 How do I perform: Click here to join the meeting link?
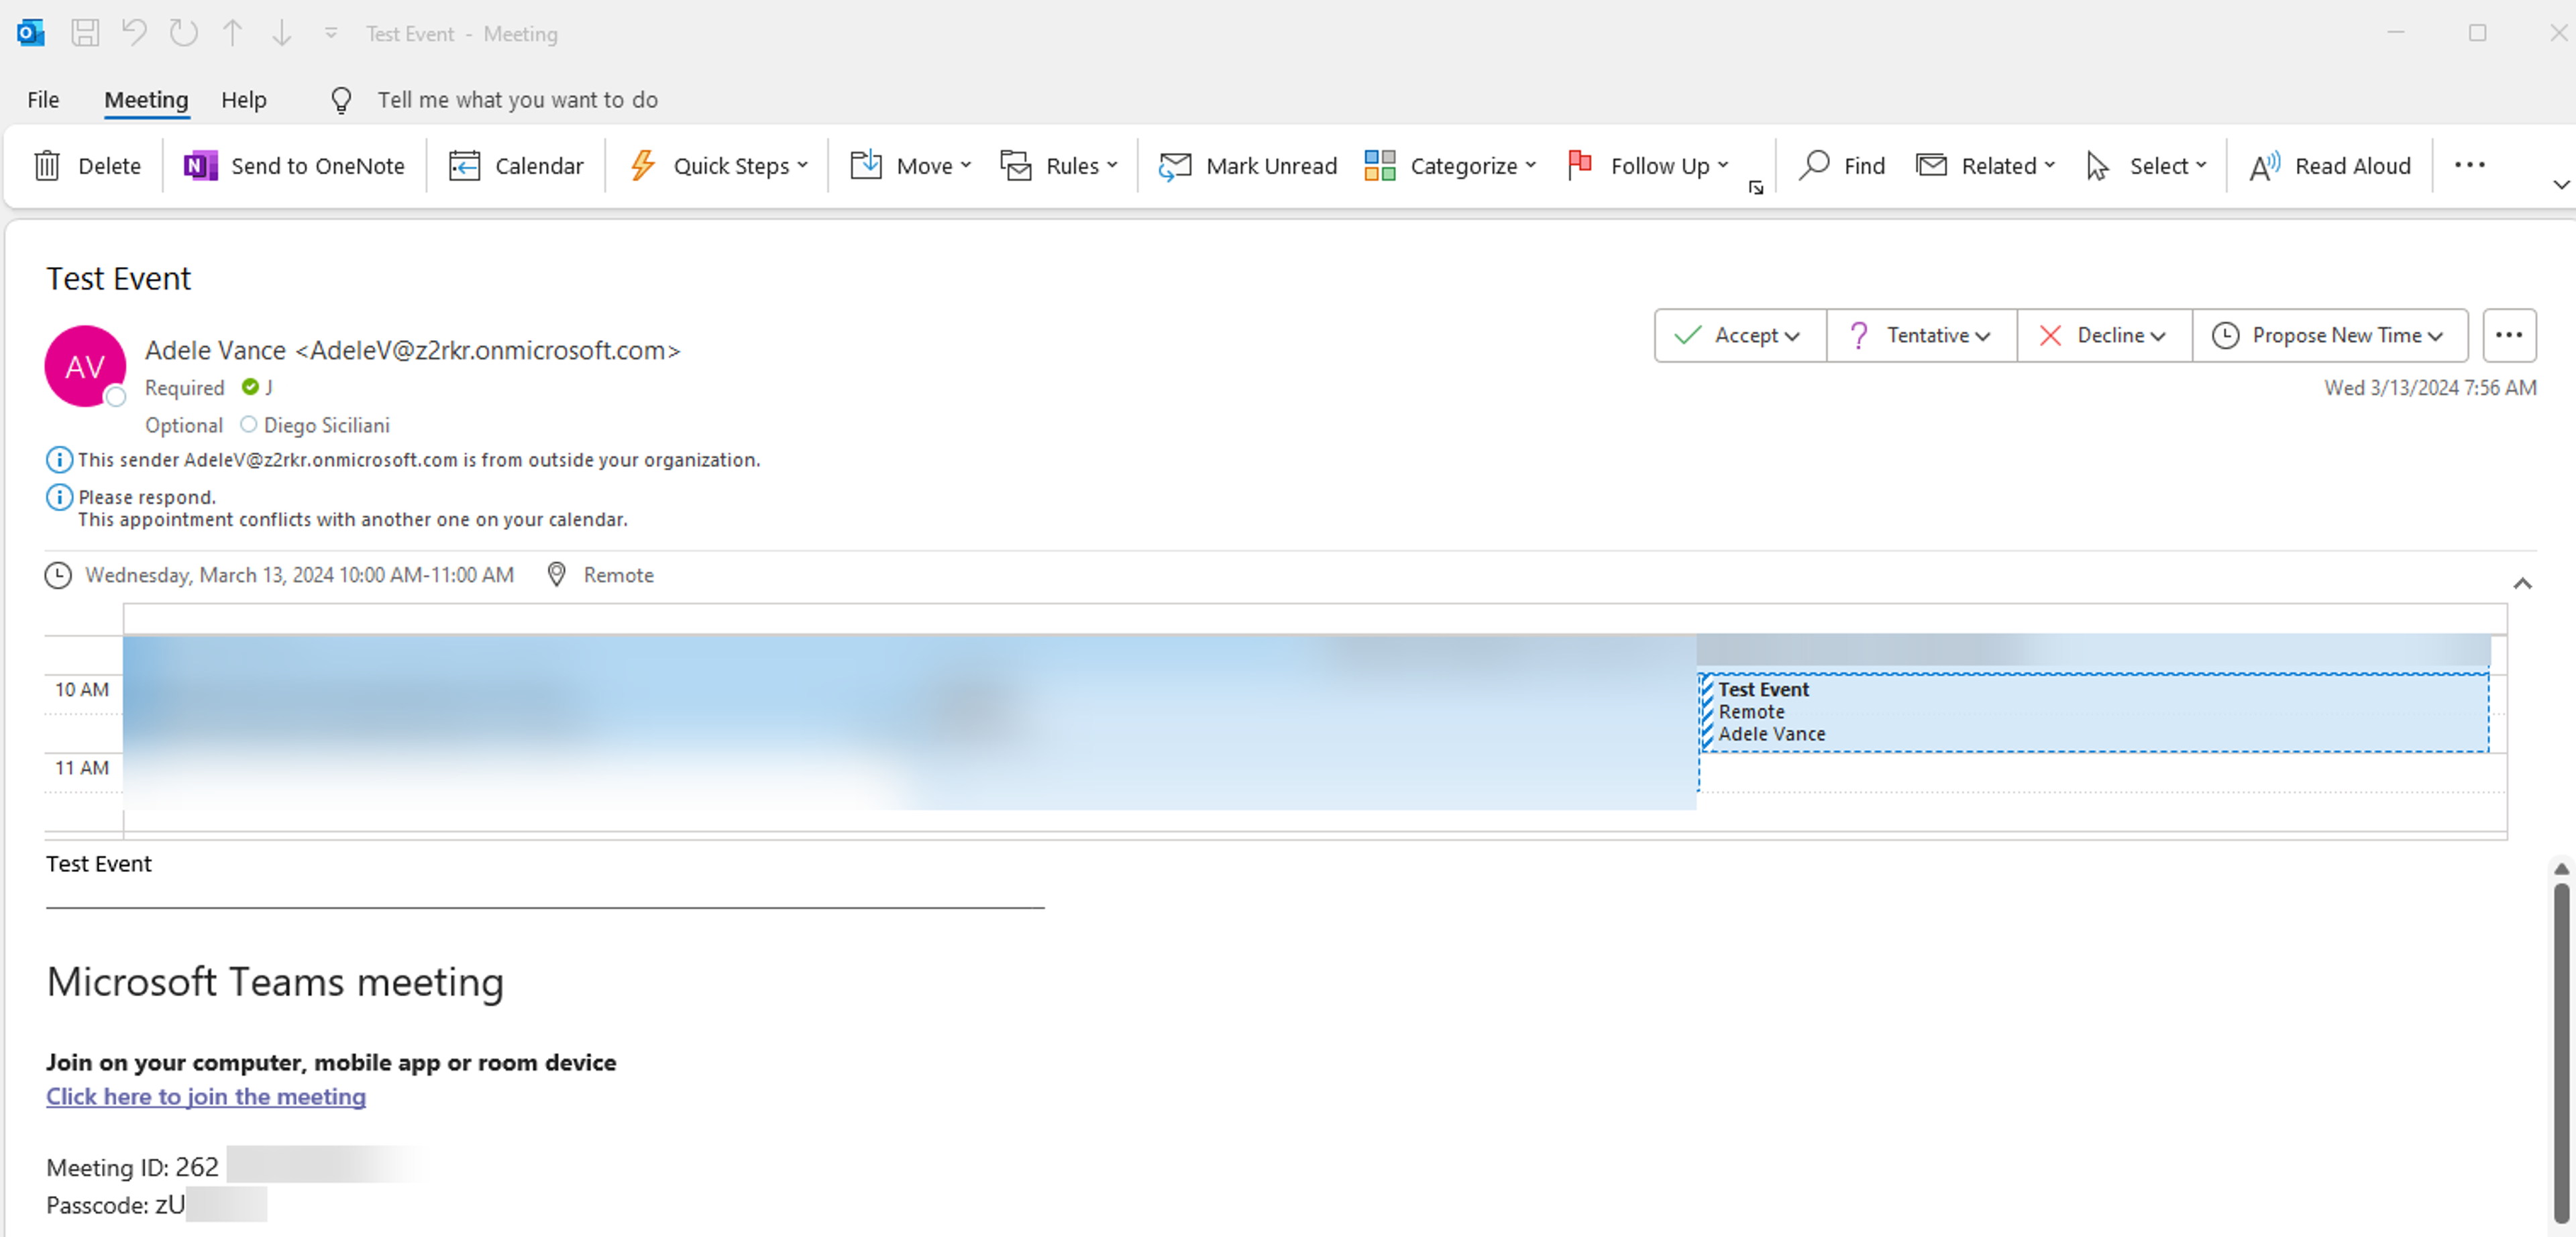click(x=206, y=1096)
